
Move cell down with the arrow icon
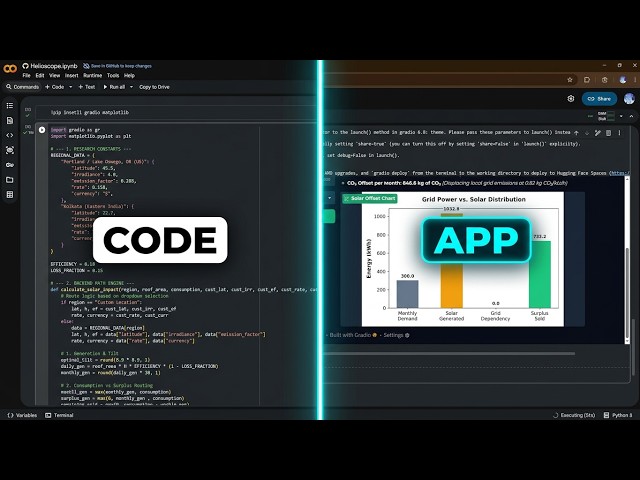[587, 133]
